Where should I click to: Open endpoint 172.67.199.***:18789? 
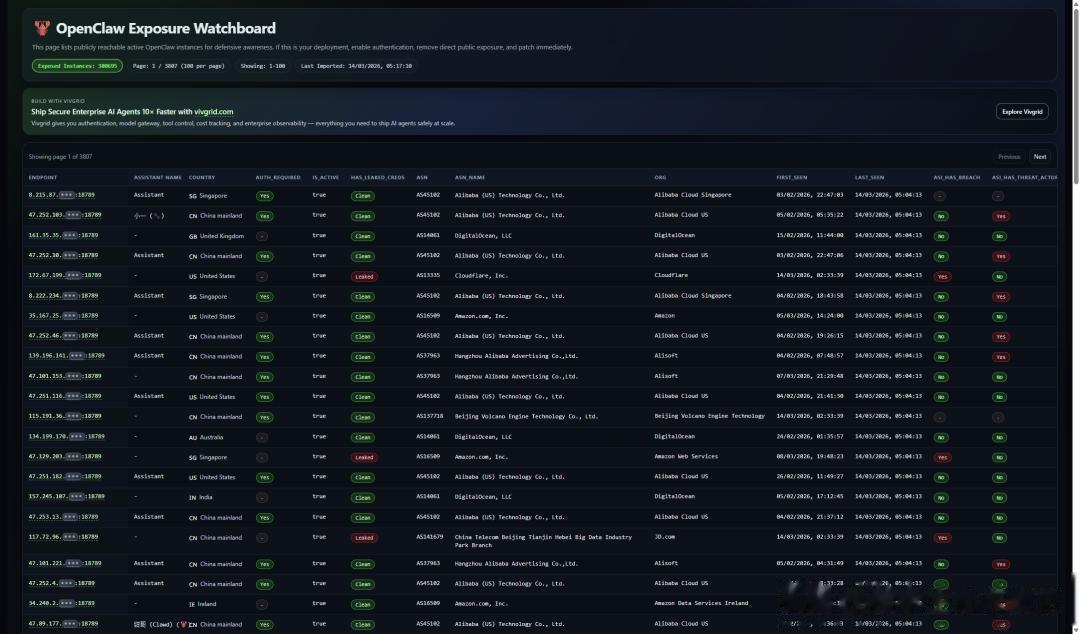(65, 276)
